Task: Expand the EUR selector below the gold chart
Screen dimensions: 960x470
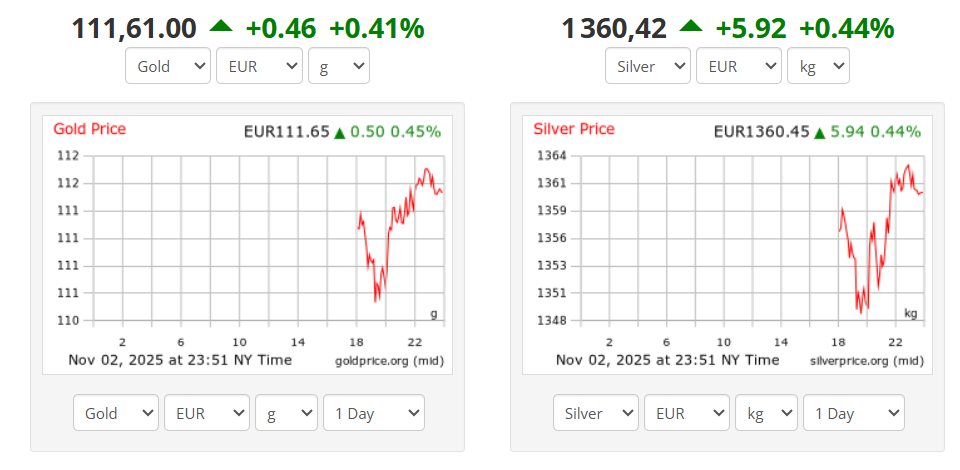Action: [207, 413]
